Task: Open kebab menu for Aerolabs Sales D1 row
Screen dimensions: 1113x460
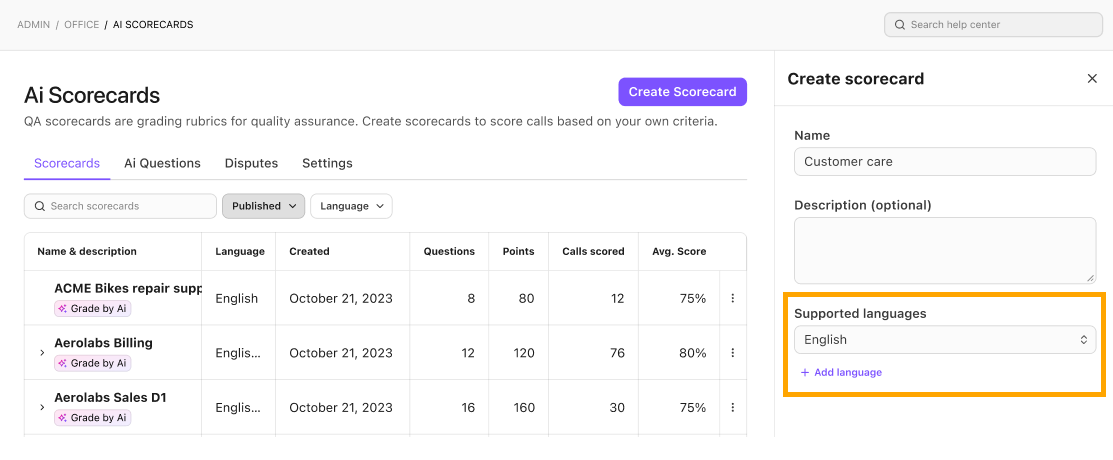Action: click(733, 407)
